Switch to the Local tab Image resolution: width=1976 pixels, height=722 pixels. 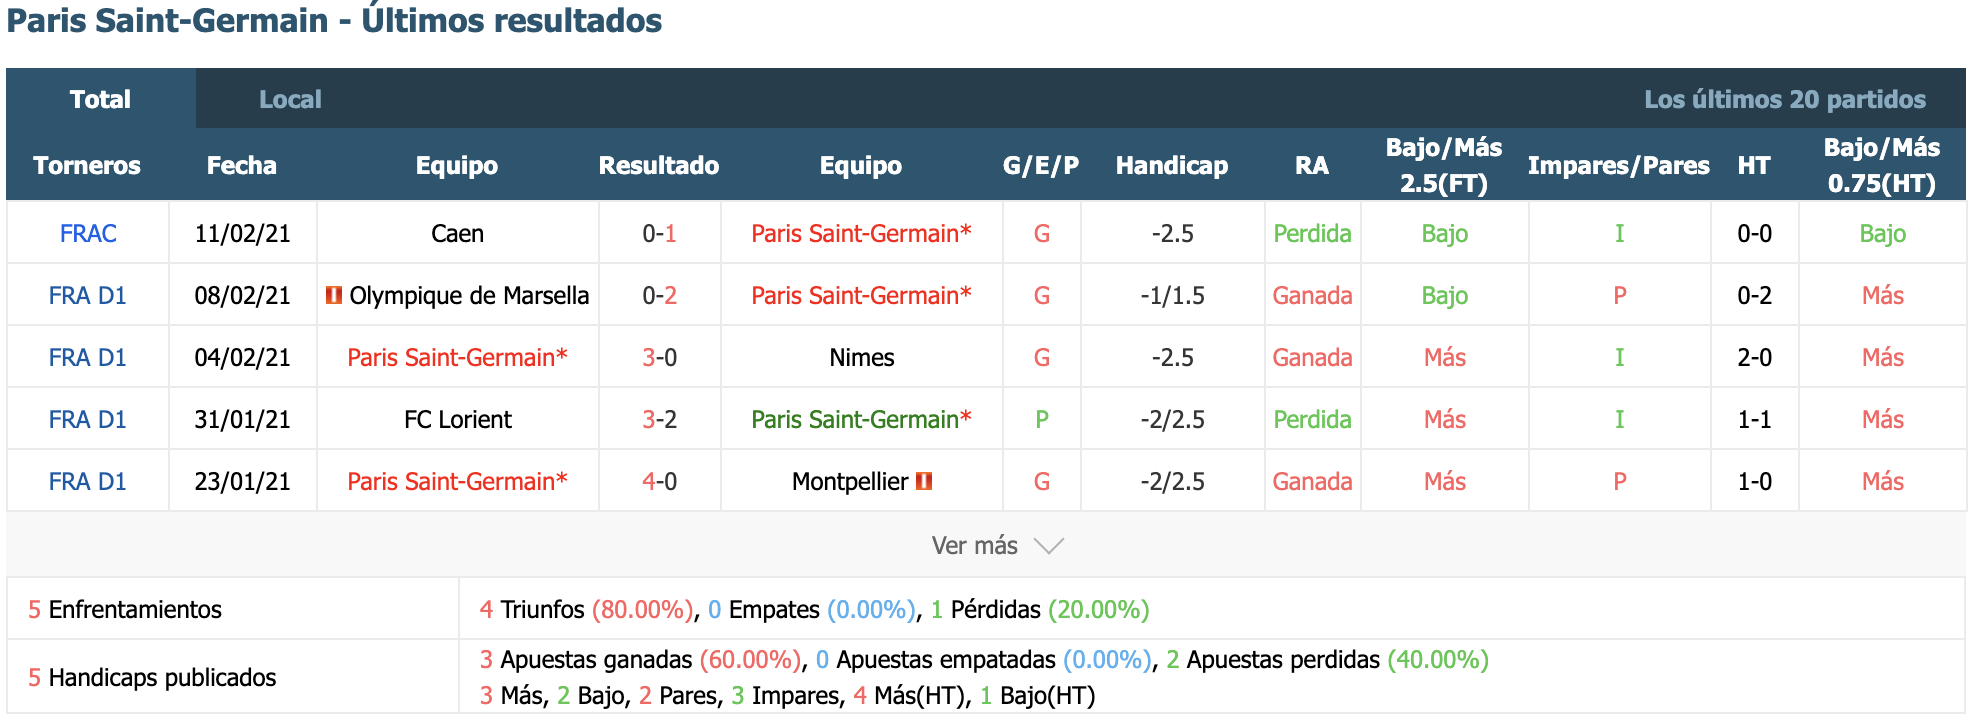(x=290, y=99)
